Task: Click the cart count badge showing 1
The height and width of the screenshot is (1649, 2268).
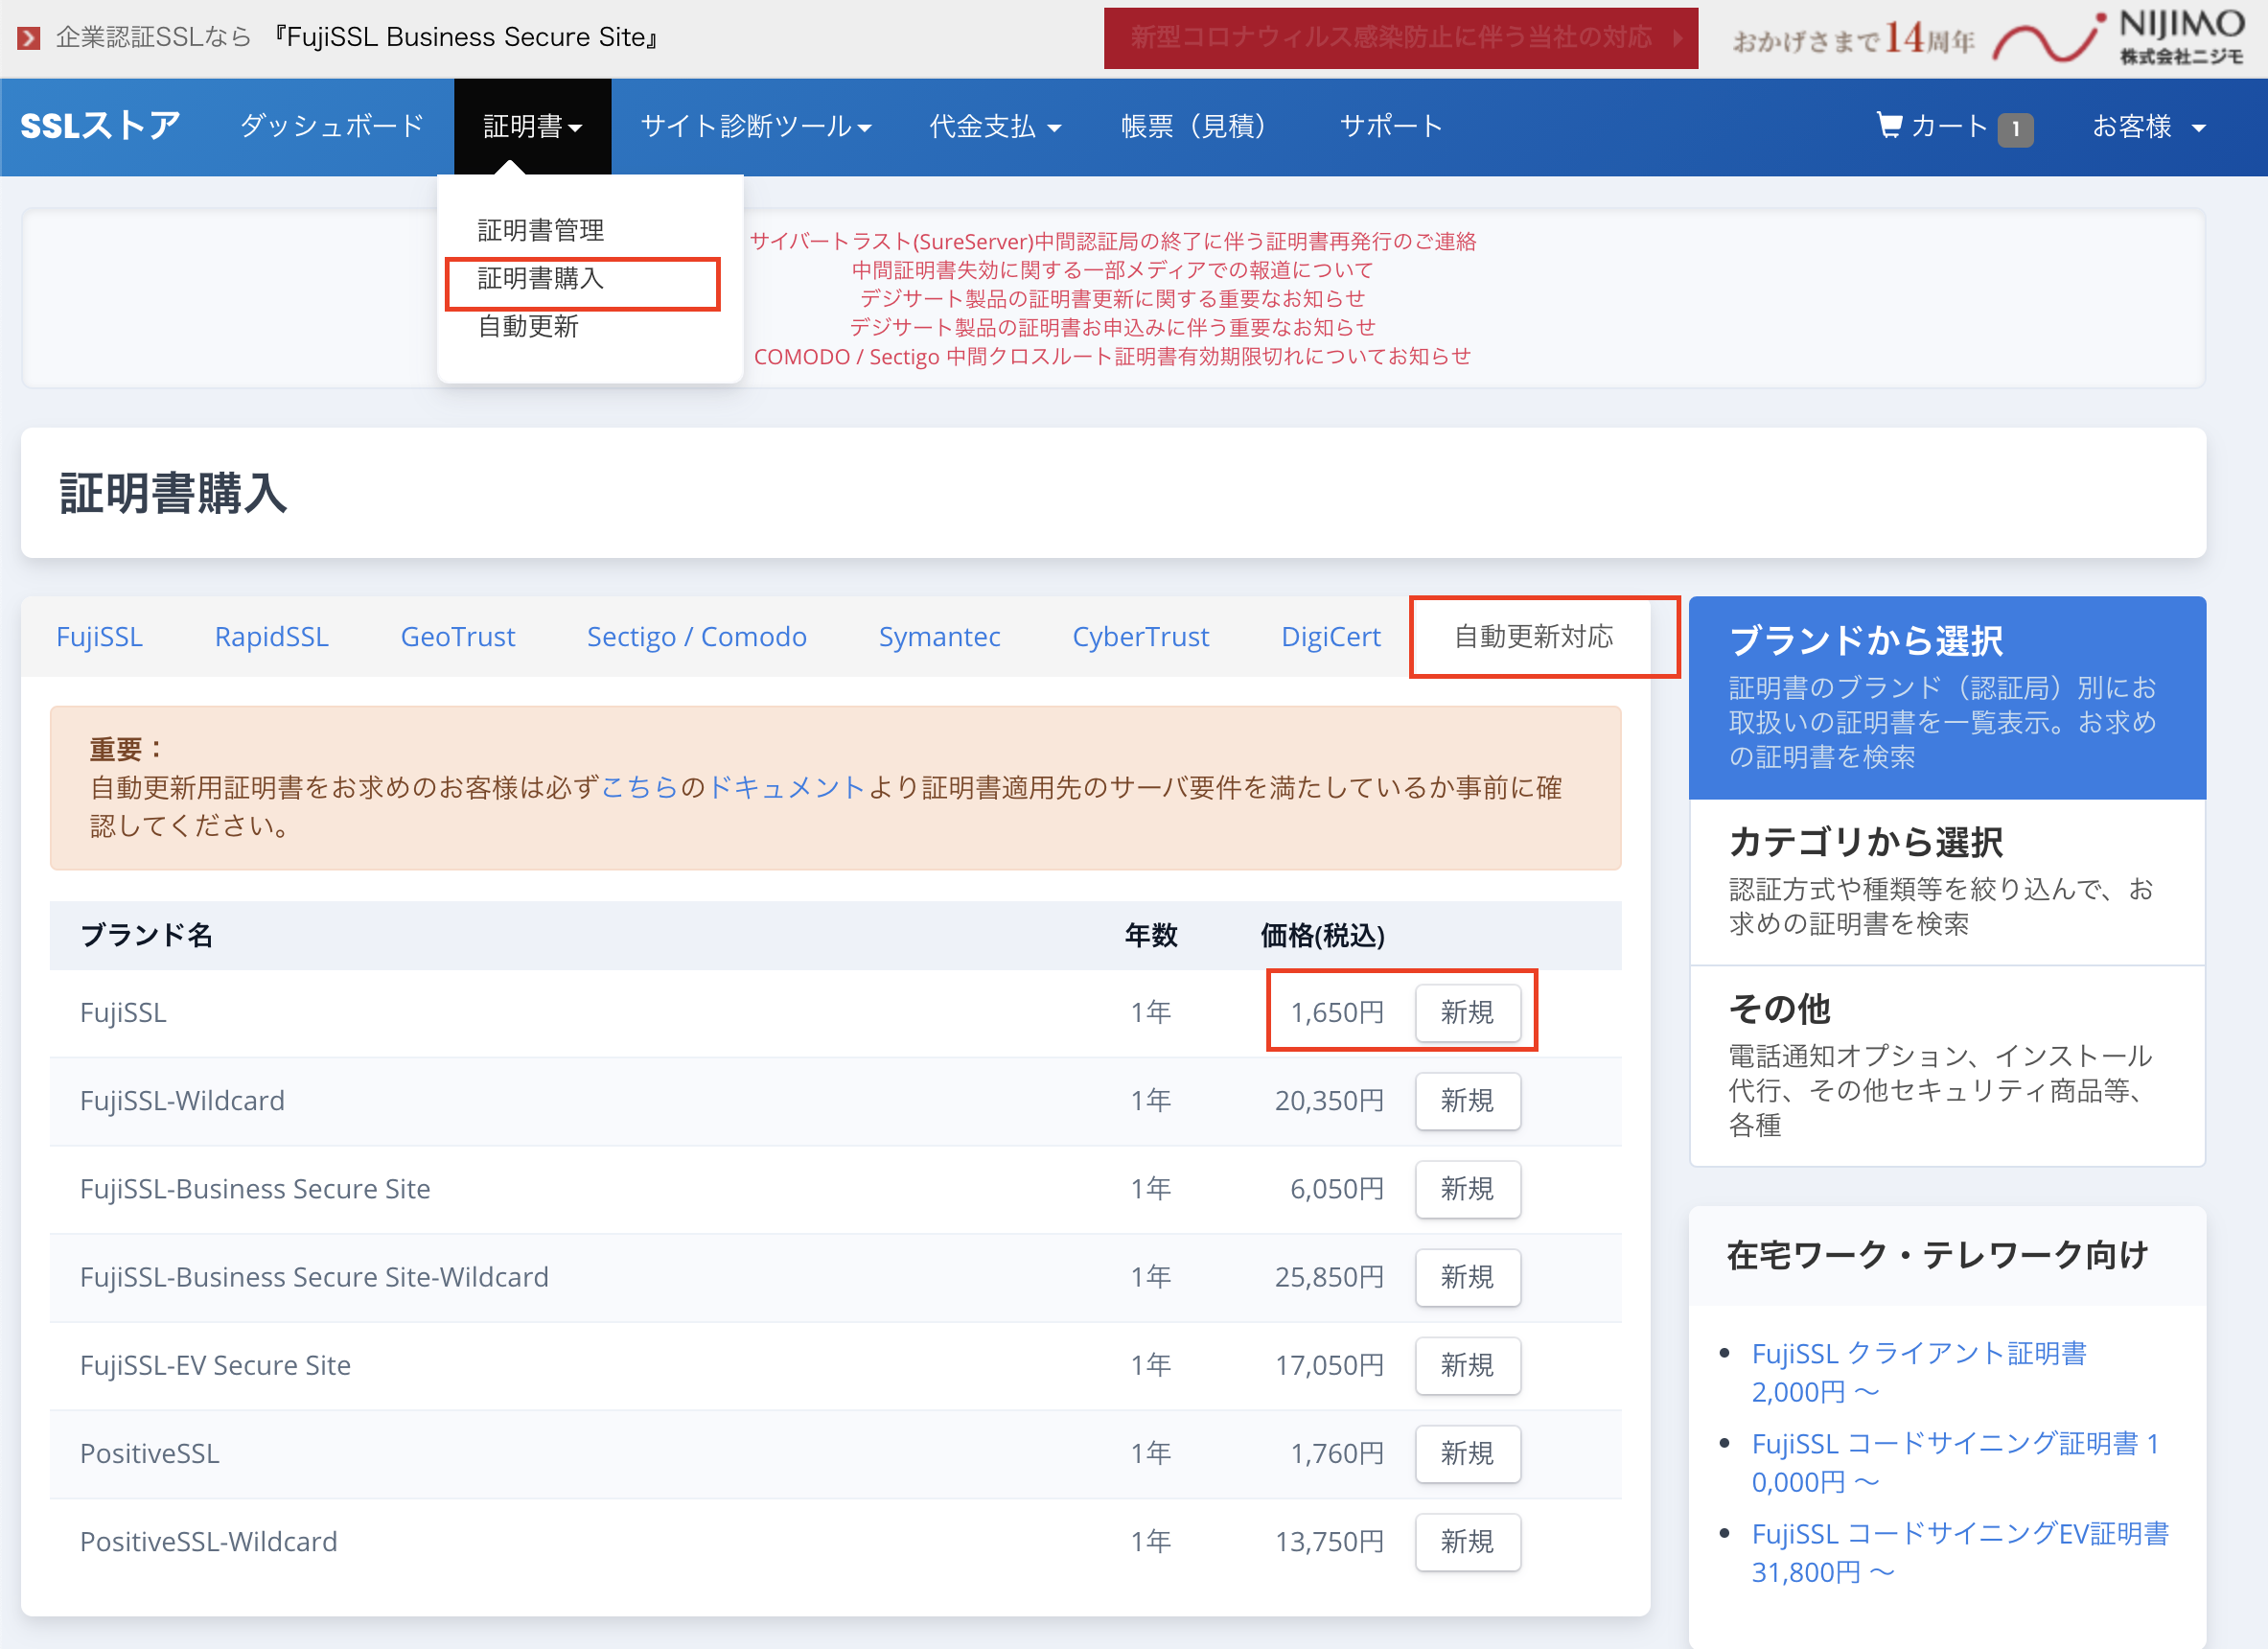Action: [2015, 129]
